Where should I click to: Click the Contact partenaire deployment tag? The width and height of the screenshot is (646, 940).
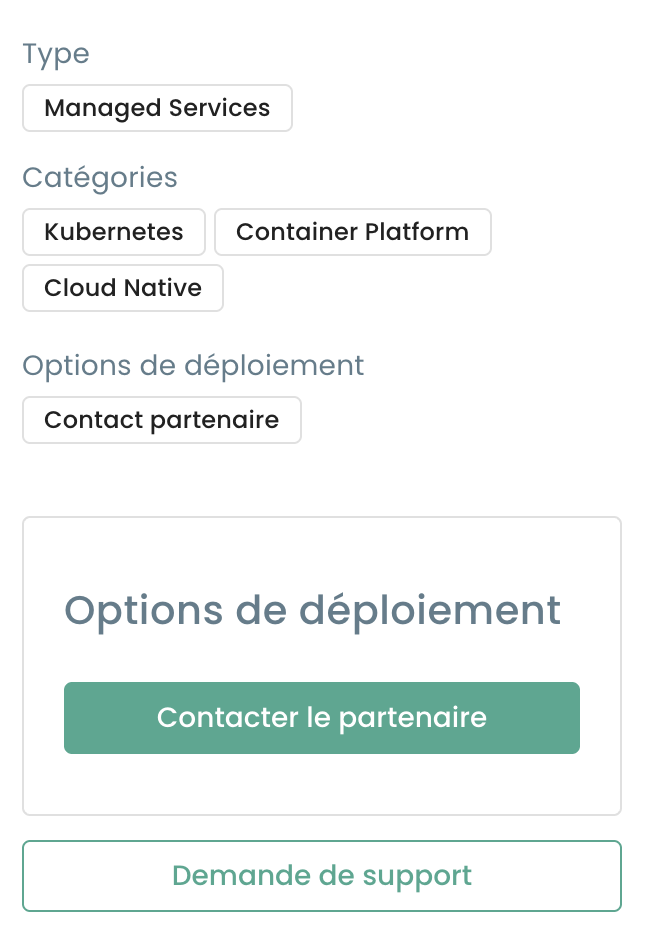[x=161, y=420]
